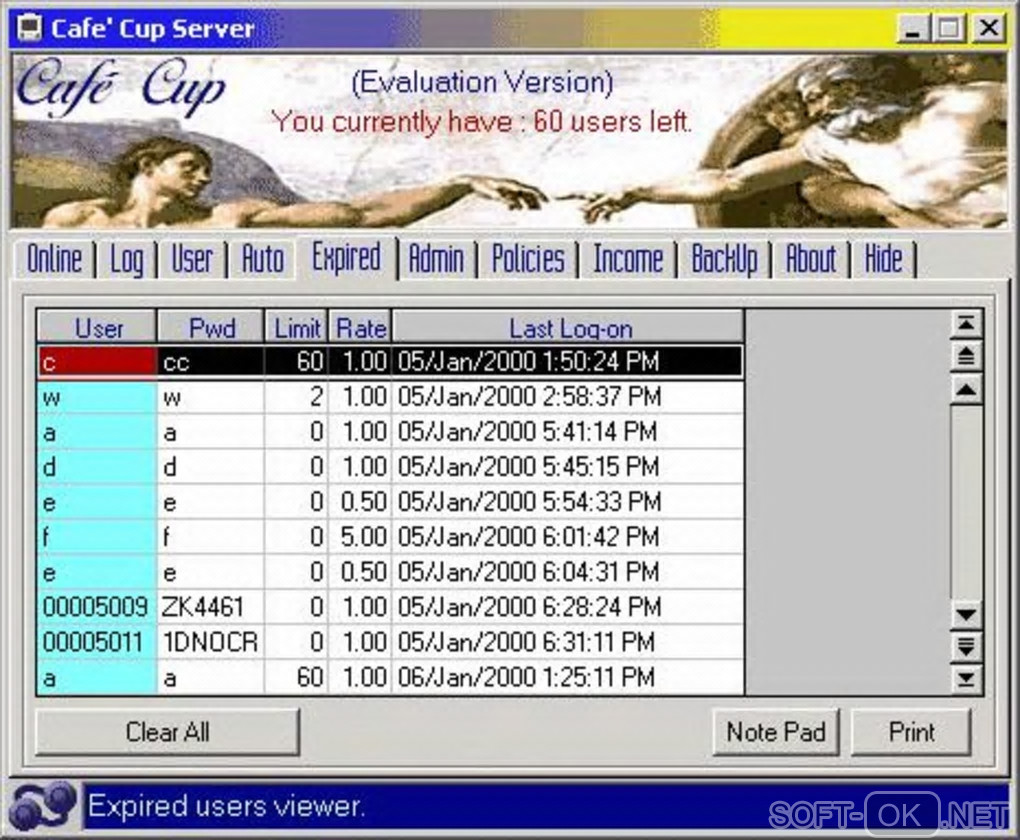This screenshot has height=840, width=1020.
Task: Switch to the Auto tab
Action: click(263, 258)
